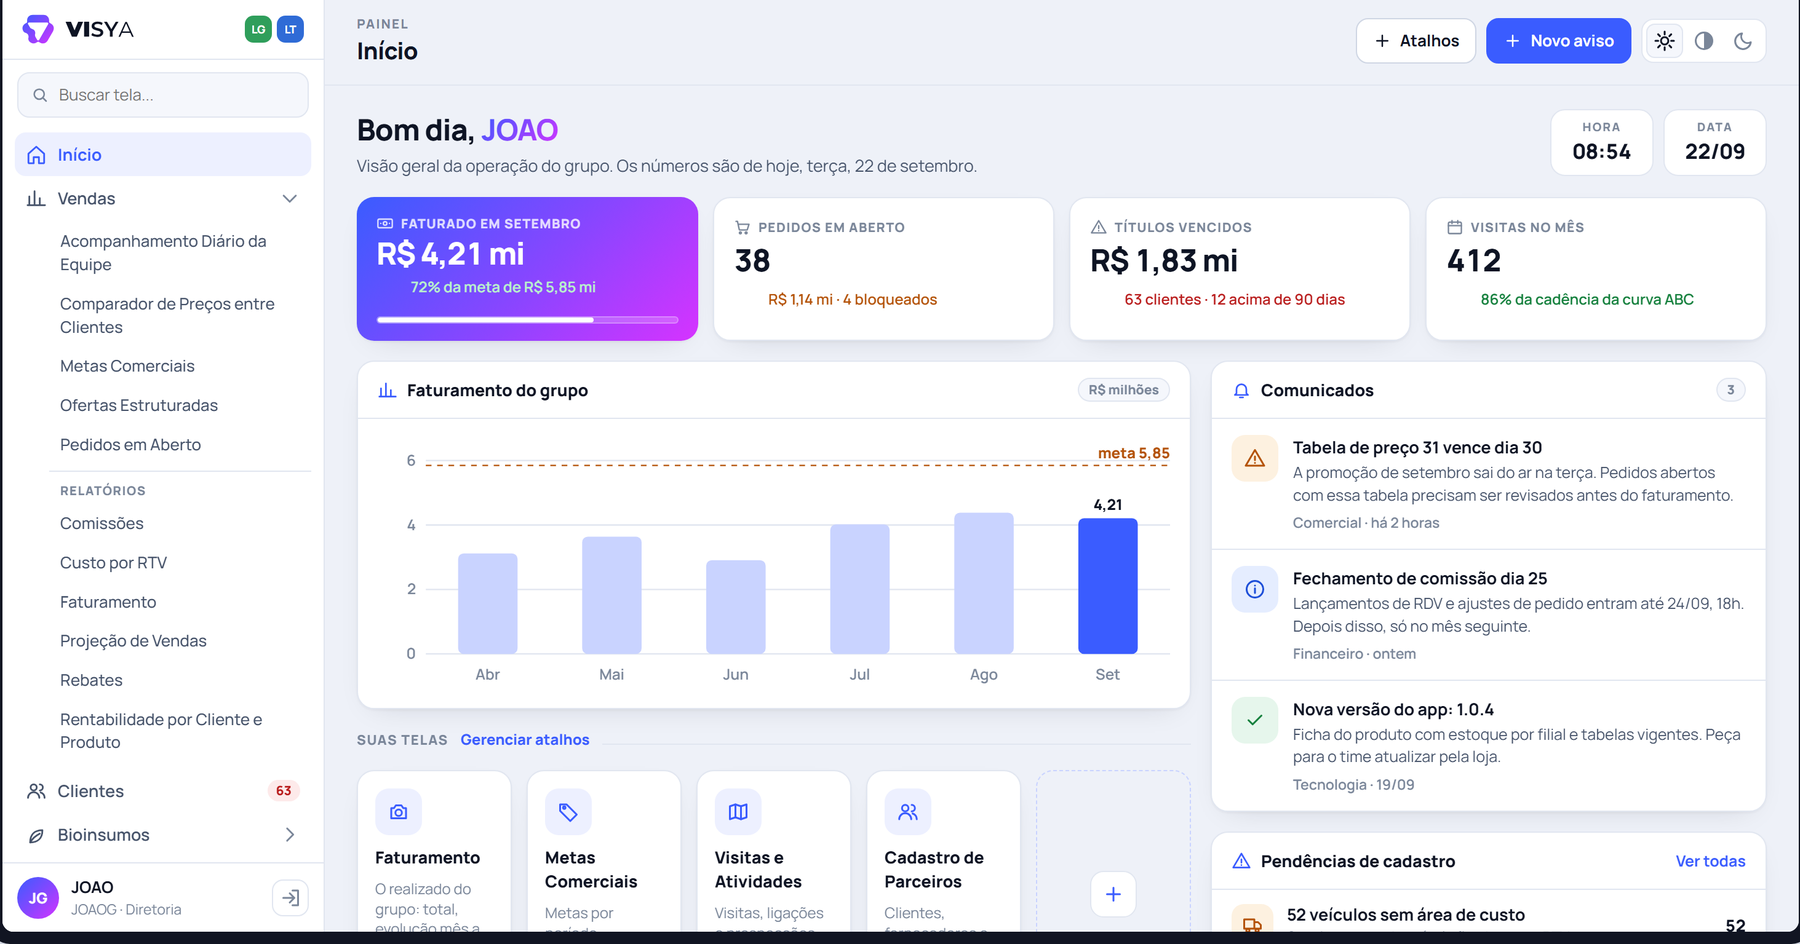Switch to light theme sun toggle
Image resolution: width=1800 pixels, height=944 pixels.
pos(1664,41)
